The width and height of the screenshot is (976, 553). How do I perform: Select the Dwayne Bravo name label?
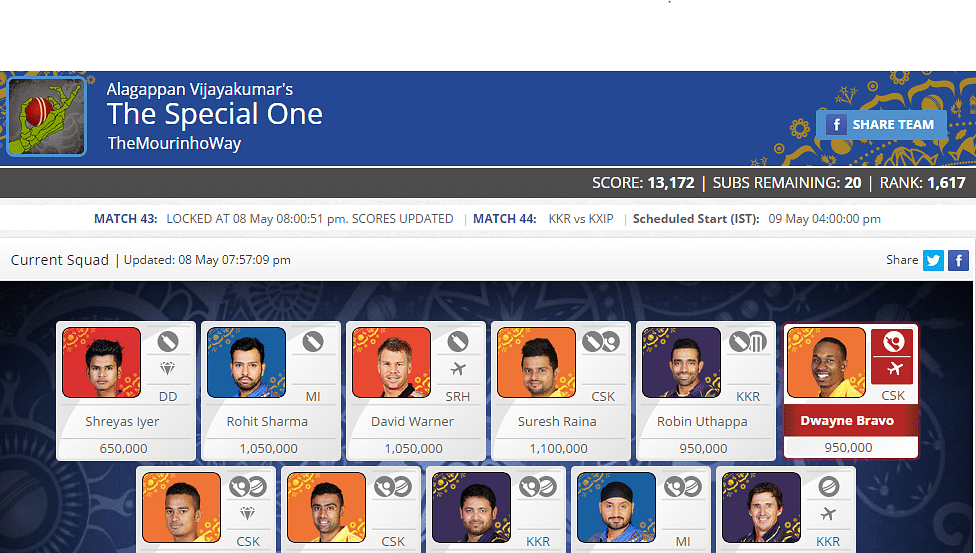coord(847,421)
